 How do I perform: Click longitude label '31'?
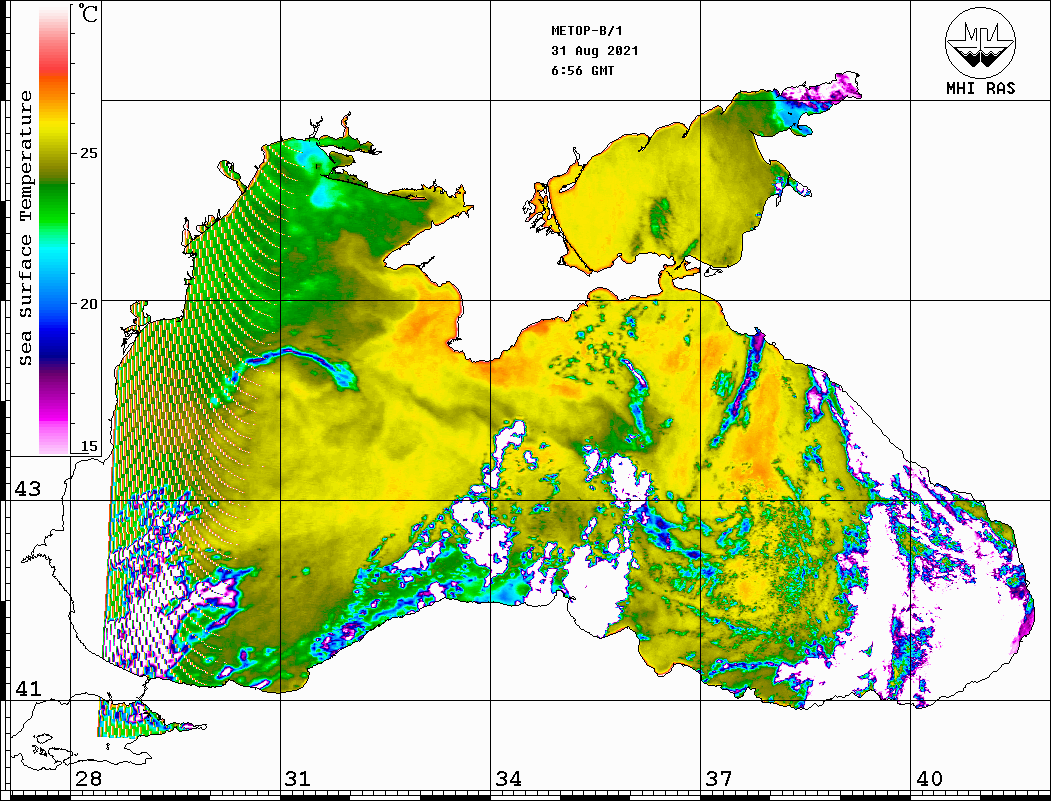coord(298,779)
